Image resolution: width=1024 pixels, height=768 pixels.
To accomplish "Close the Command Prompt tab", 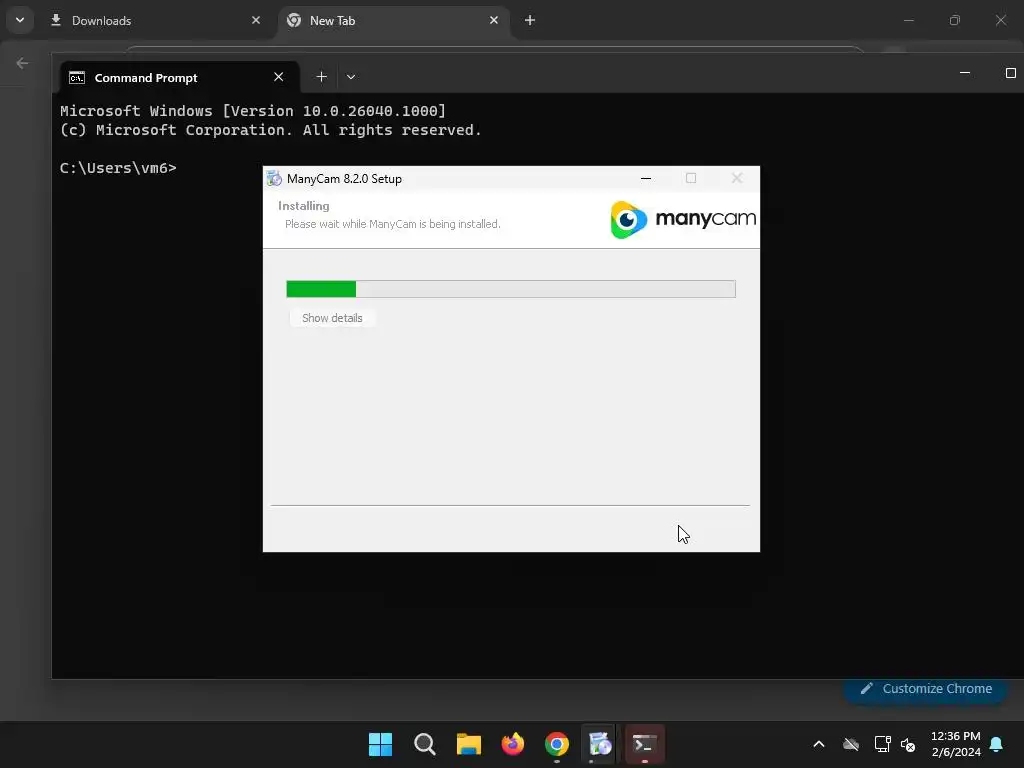I will [x=279, y=77].
